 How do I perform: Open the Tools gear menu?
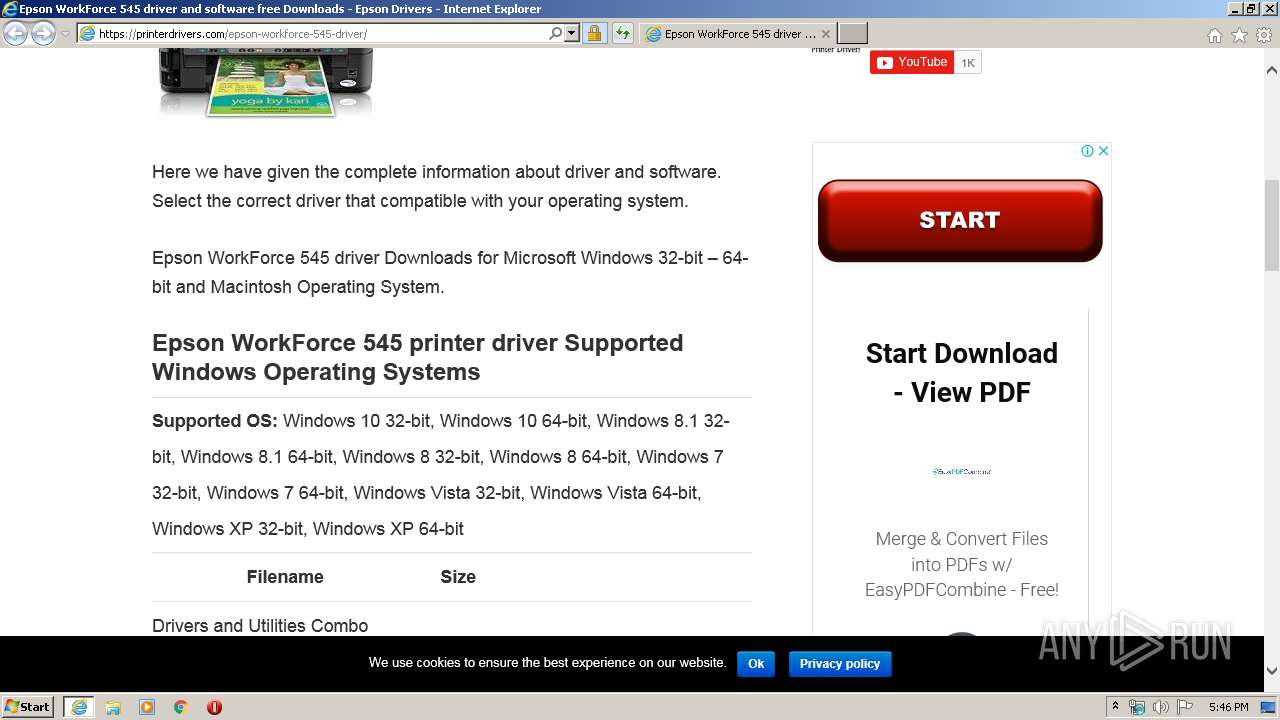1263,34
